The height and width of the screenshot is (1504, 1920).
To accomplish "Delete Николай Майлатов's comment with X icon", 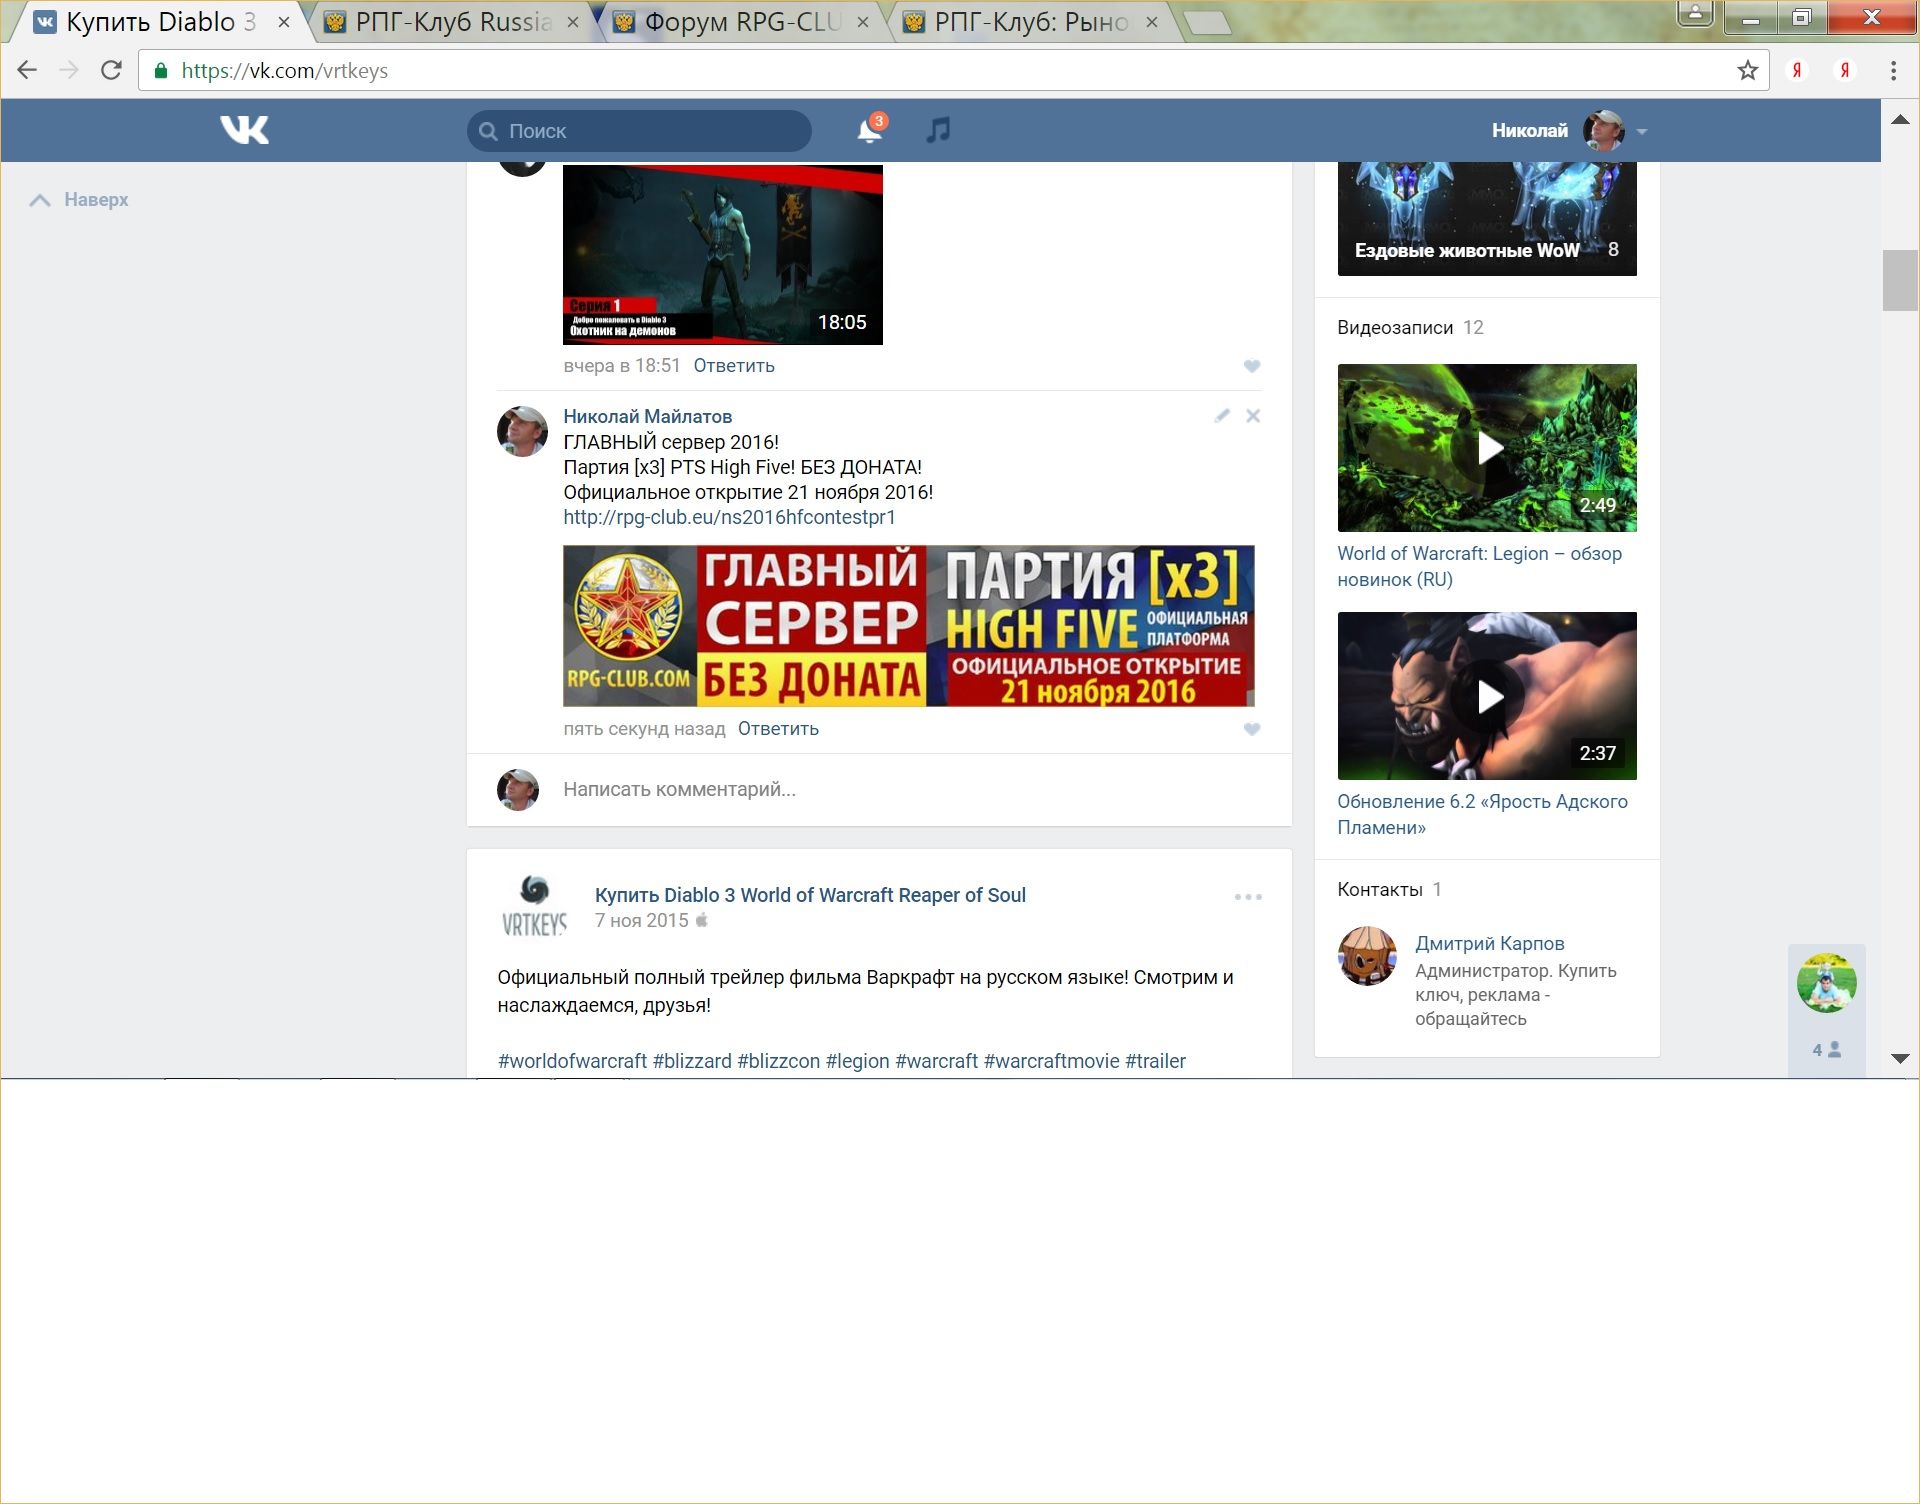I will click(x=1253, y=416).
